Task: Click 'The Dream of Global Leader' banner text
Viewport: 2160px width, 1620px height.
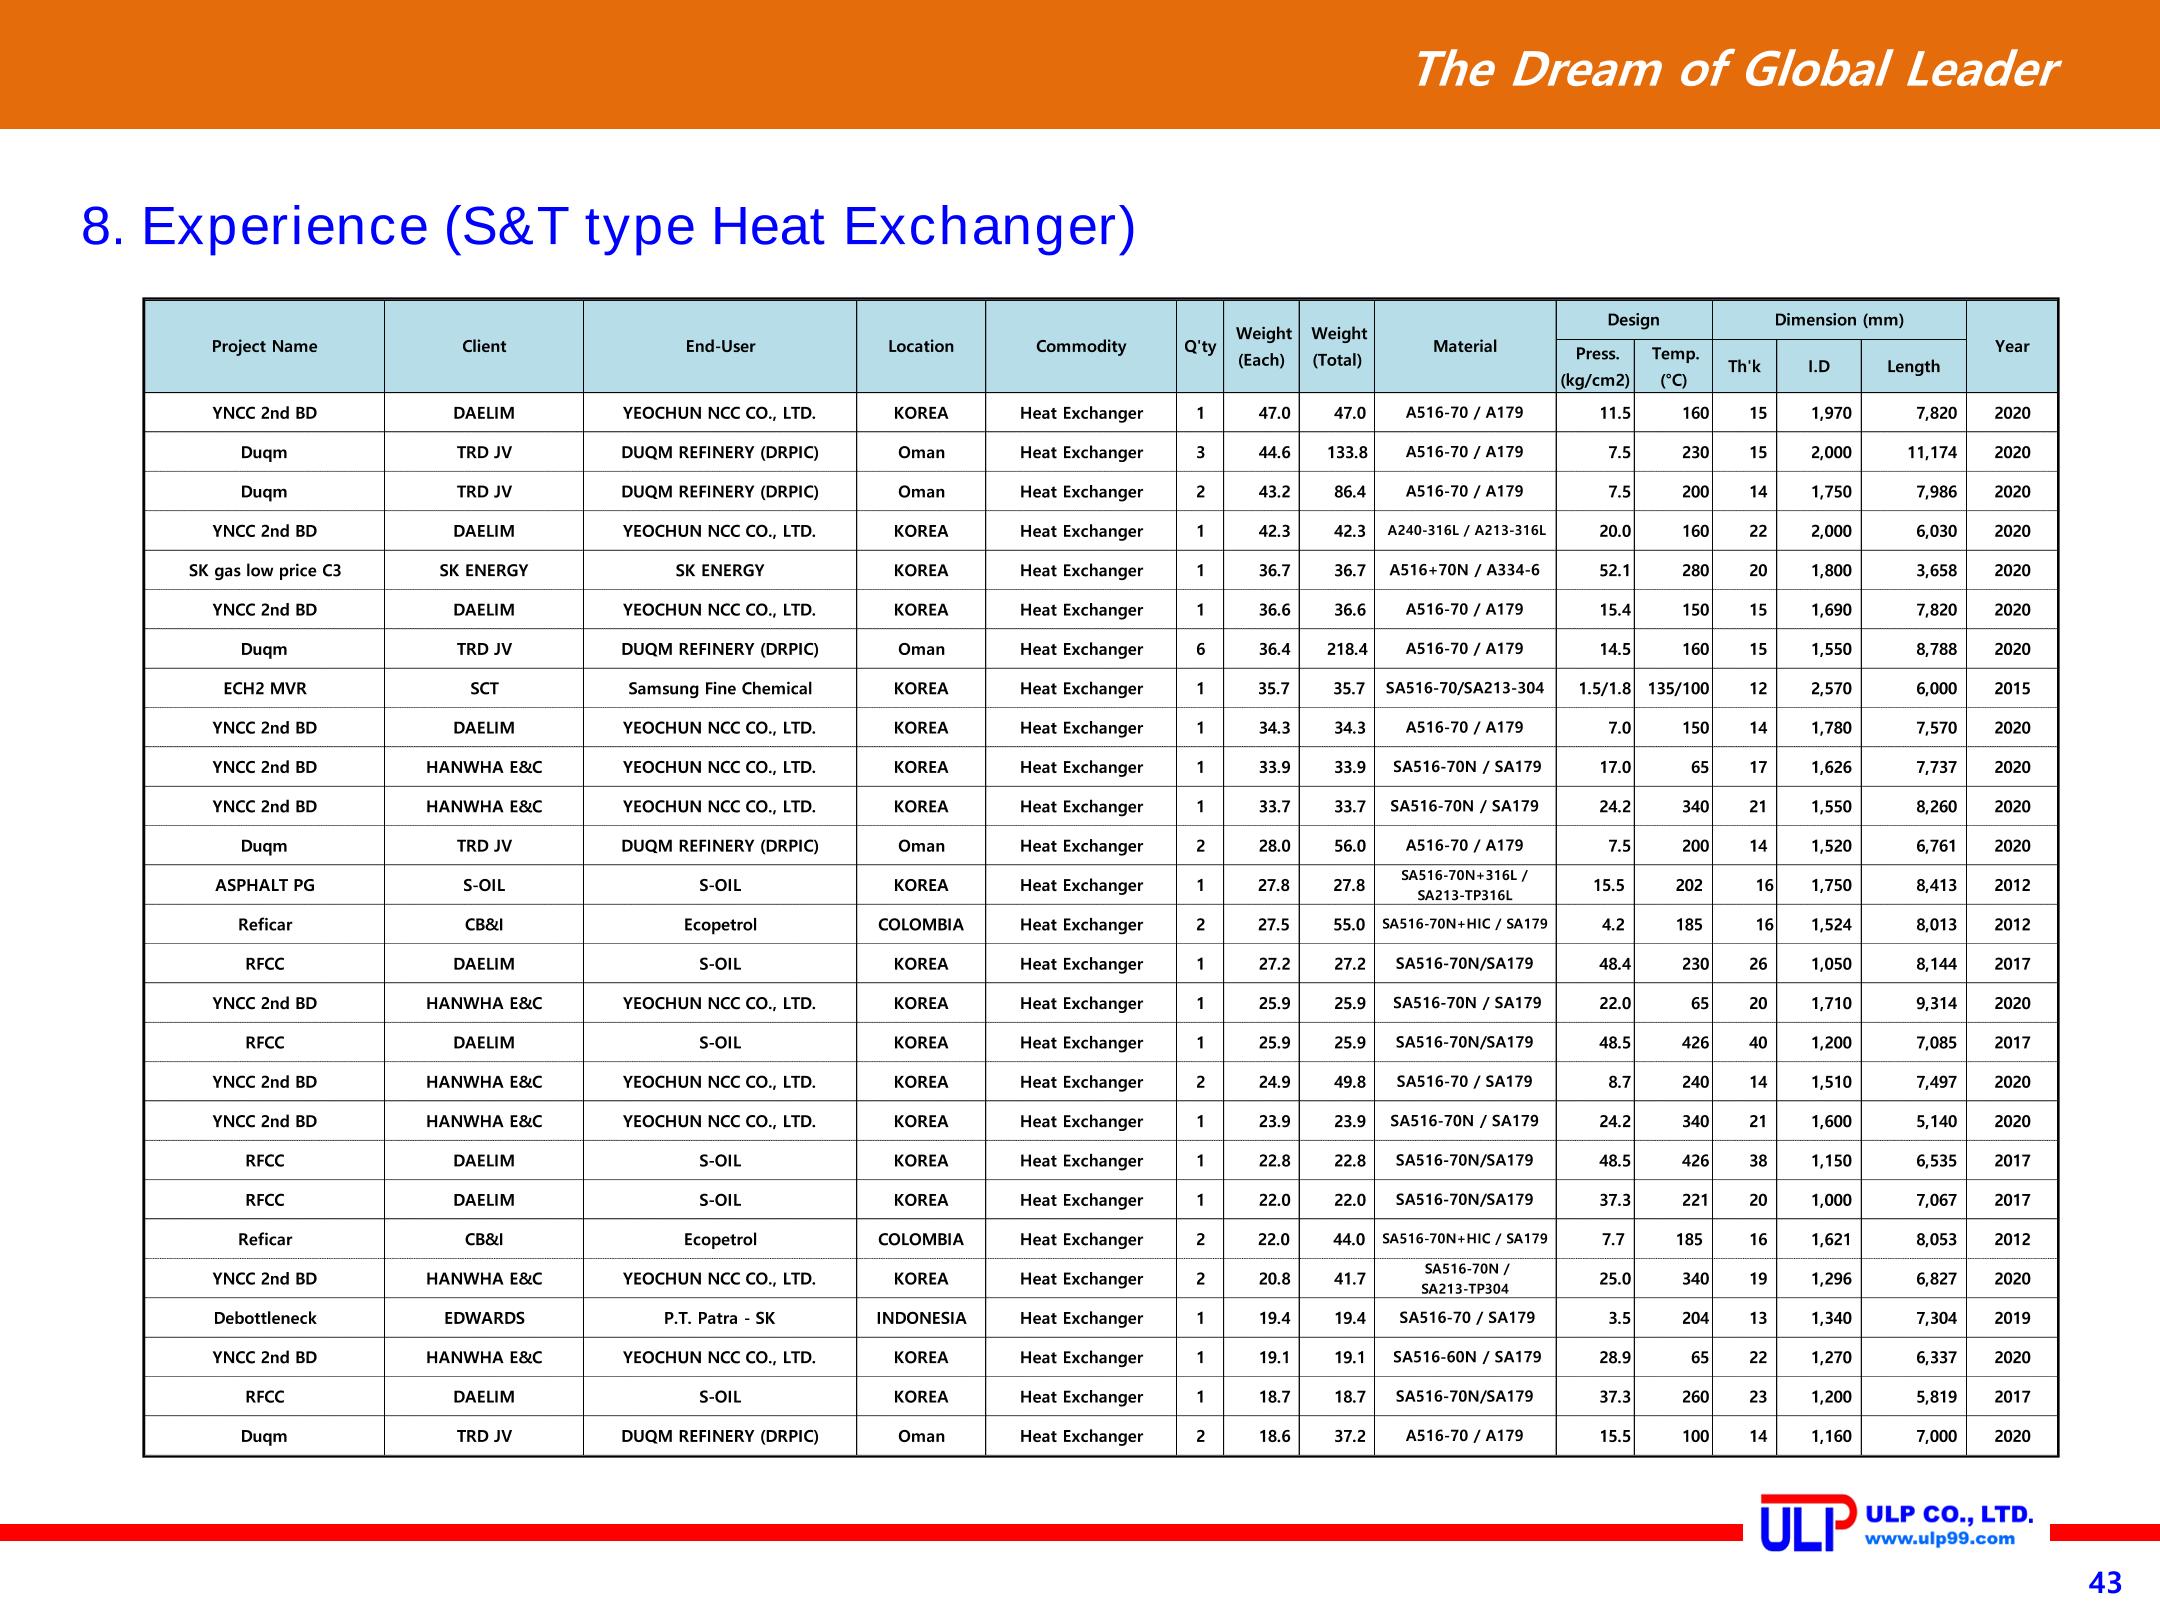Action: (1735, 69)
